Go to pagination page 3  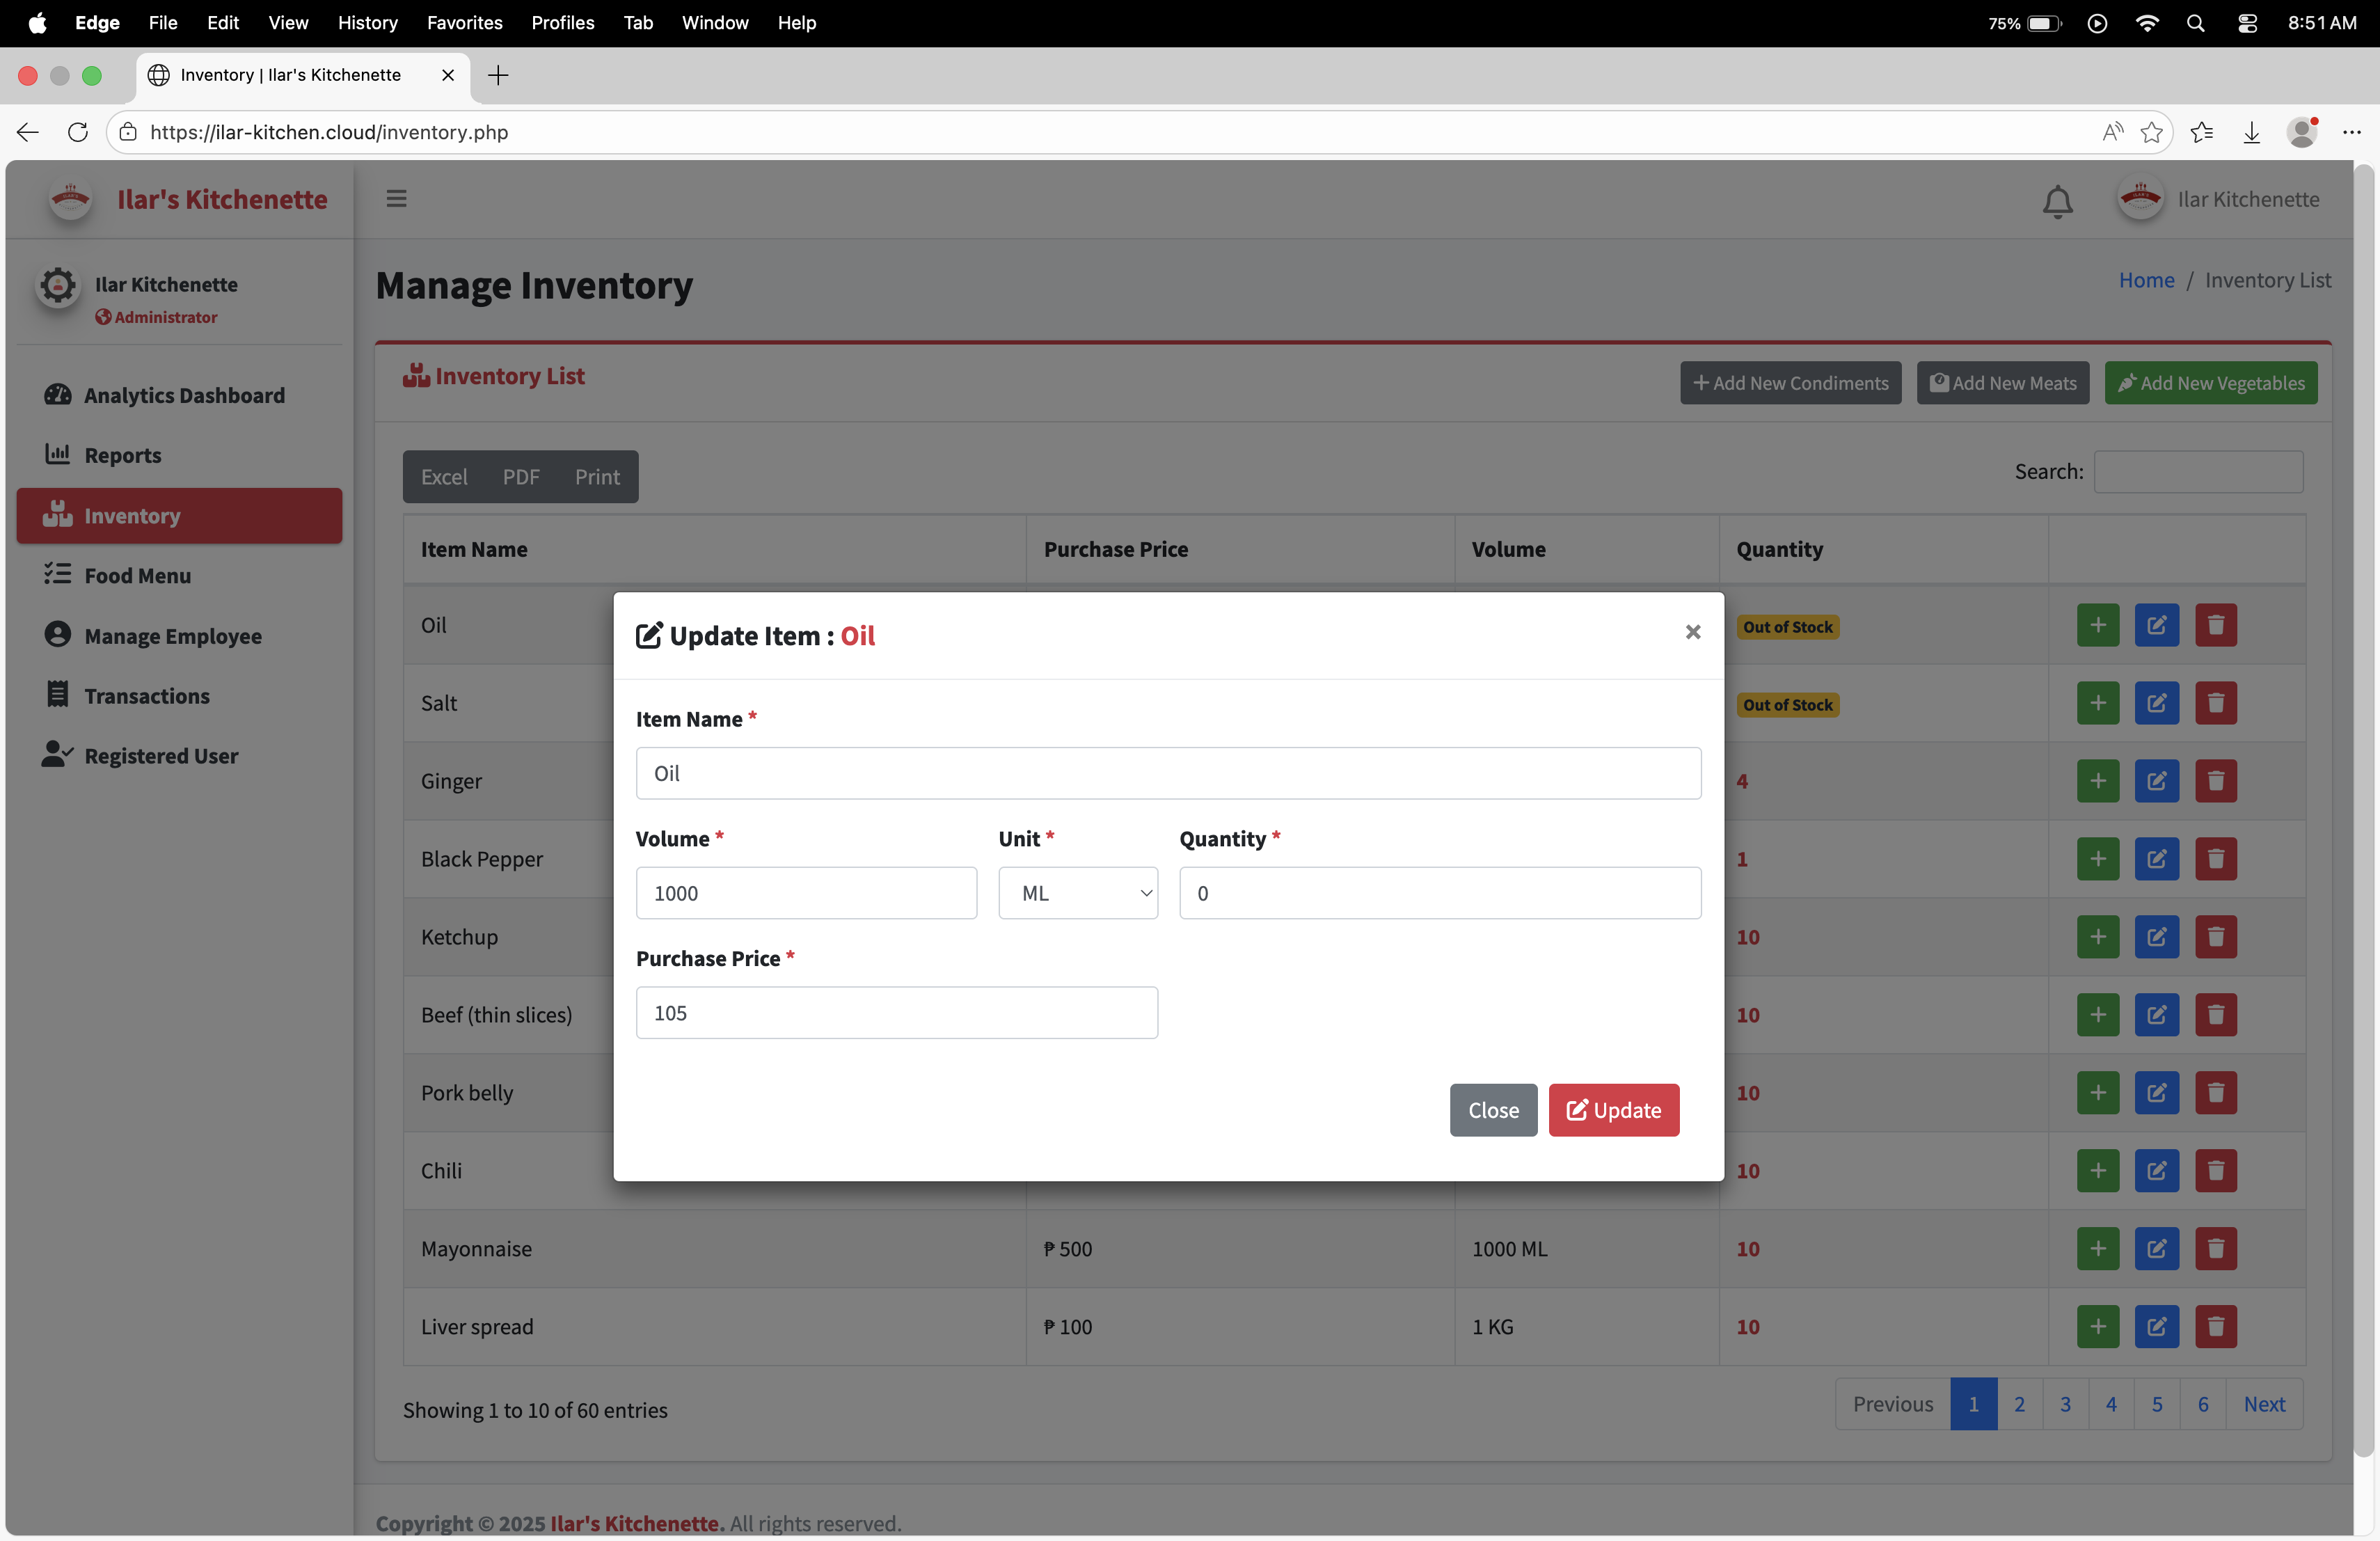tap(2065, 1404)
